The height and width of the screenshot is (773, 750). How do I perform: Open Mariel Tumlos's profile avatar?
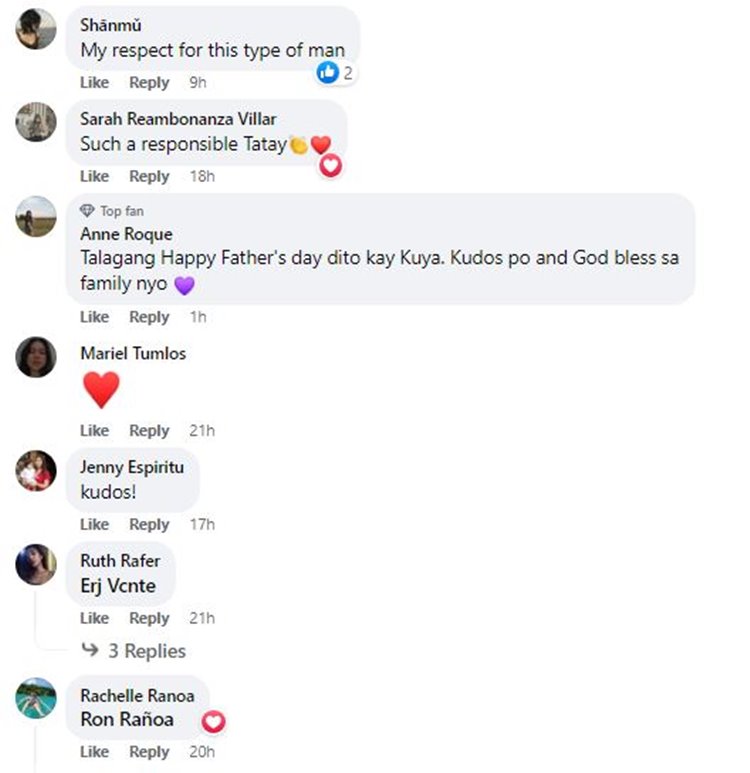point(36,357)
